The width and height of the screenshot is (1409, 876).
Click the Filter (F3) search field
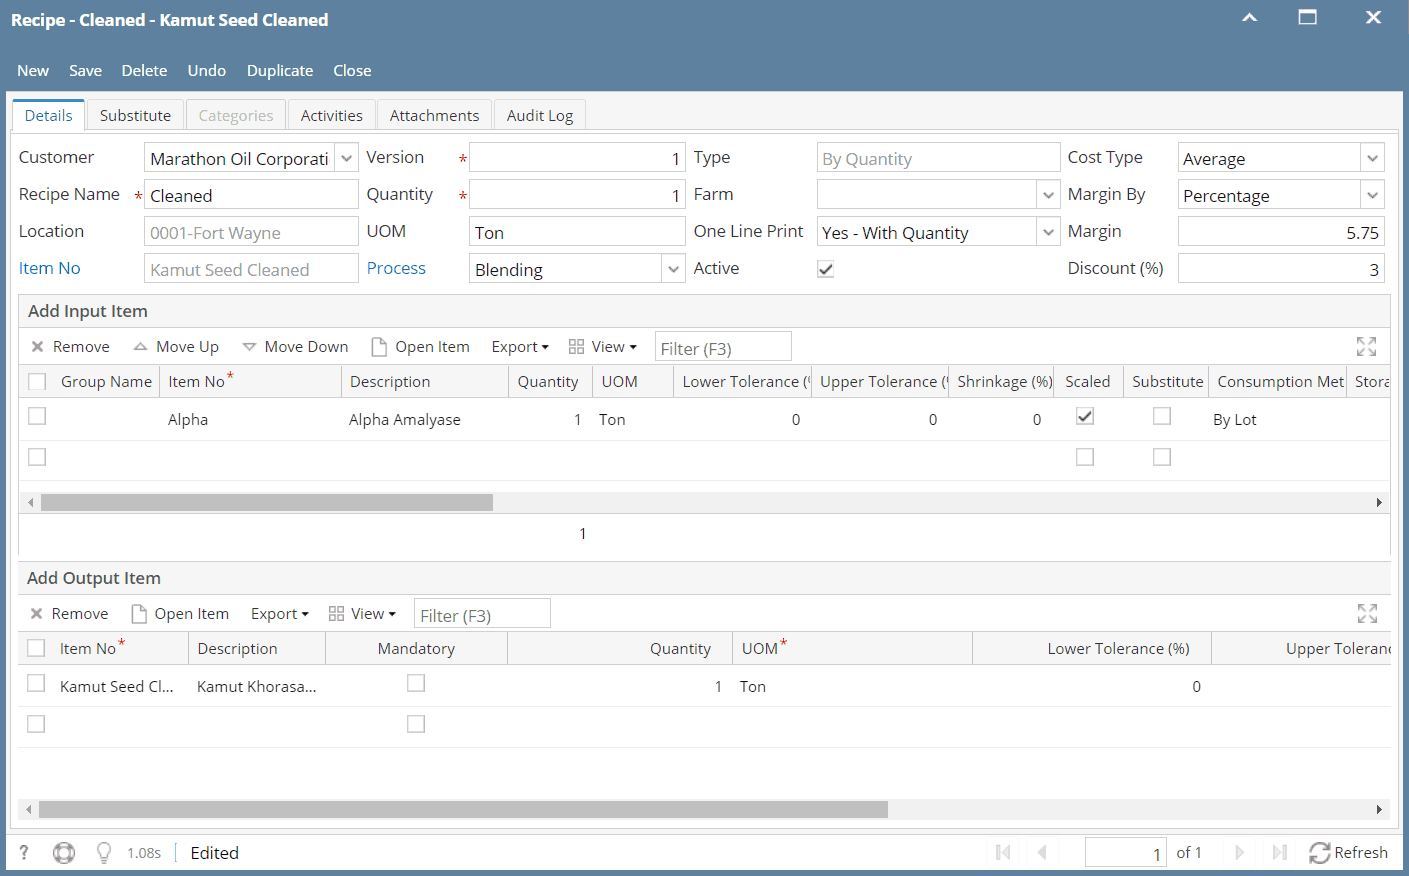(x=723, y=346)
